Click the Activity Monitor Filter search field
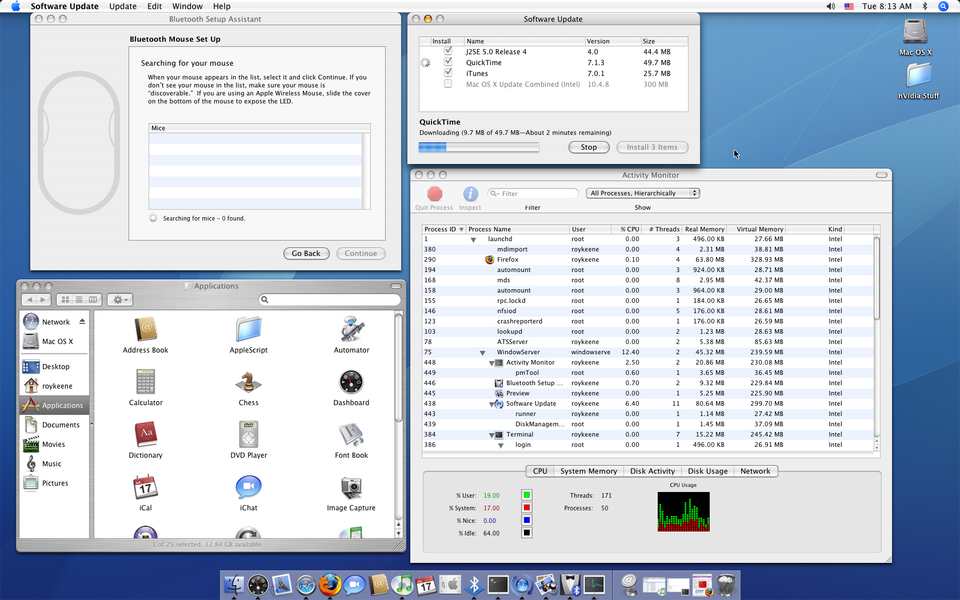The width and height of the screenshot is (960, 600). point(533,193)
